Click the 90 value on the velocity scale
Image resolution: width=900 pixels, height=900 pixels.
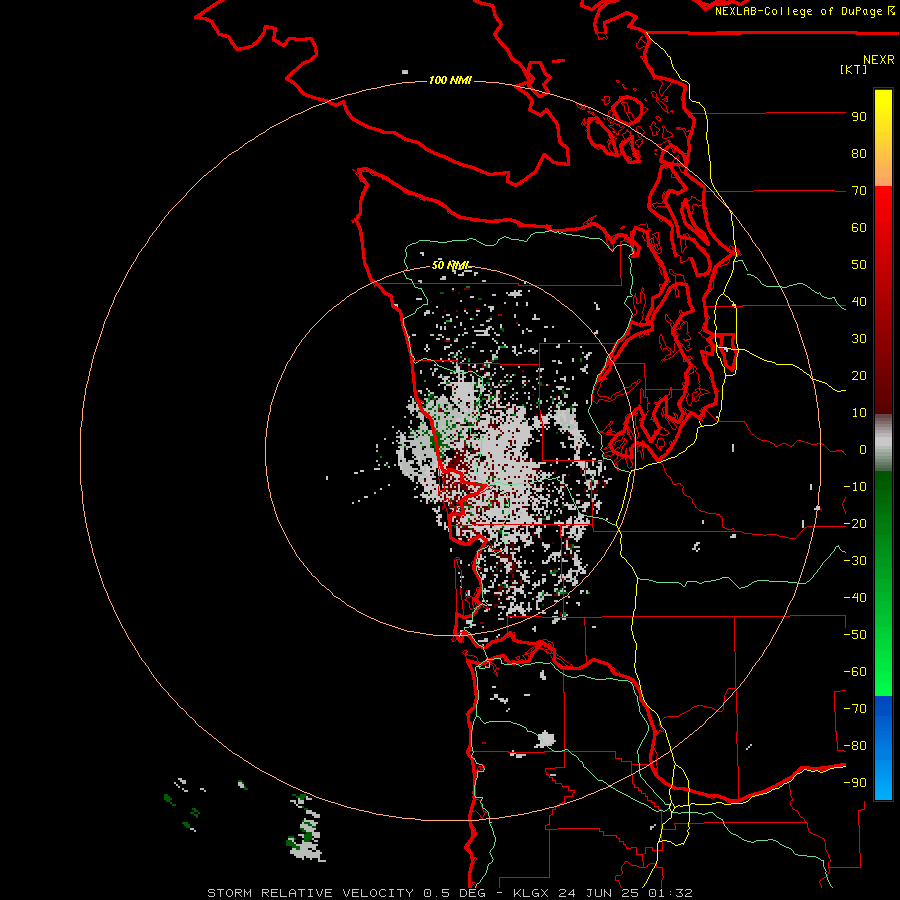click(859, 117)
